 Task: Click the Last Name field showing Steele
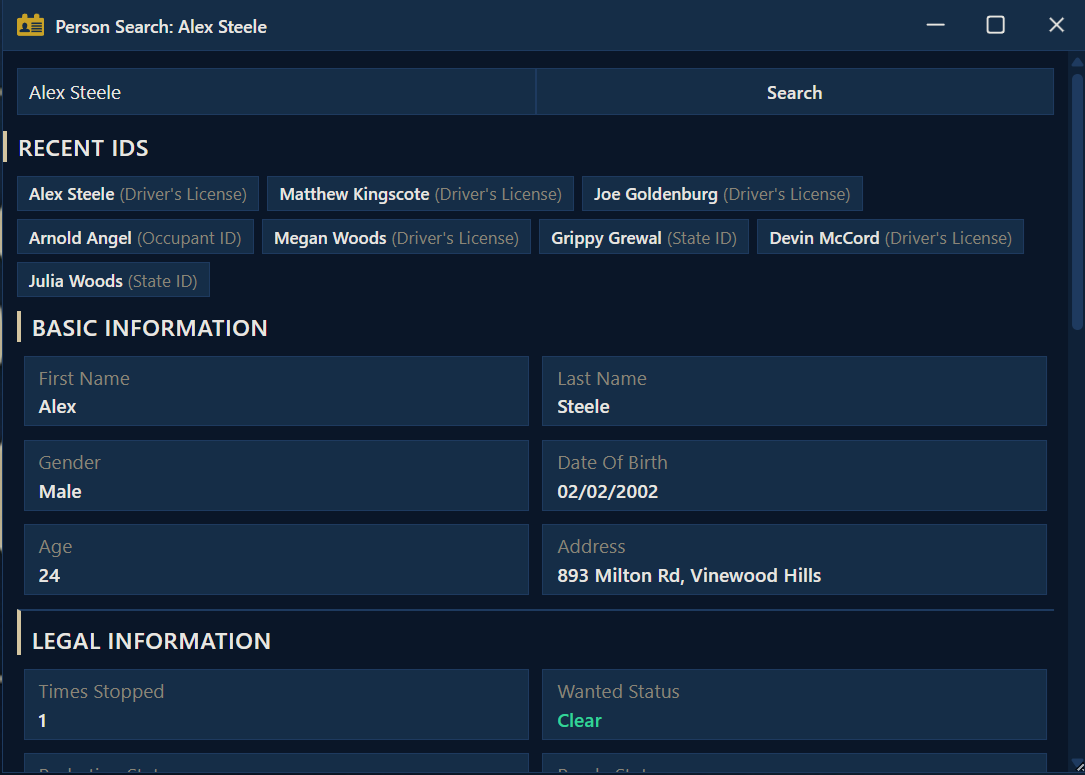794,391
